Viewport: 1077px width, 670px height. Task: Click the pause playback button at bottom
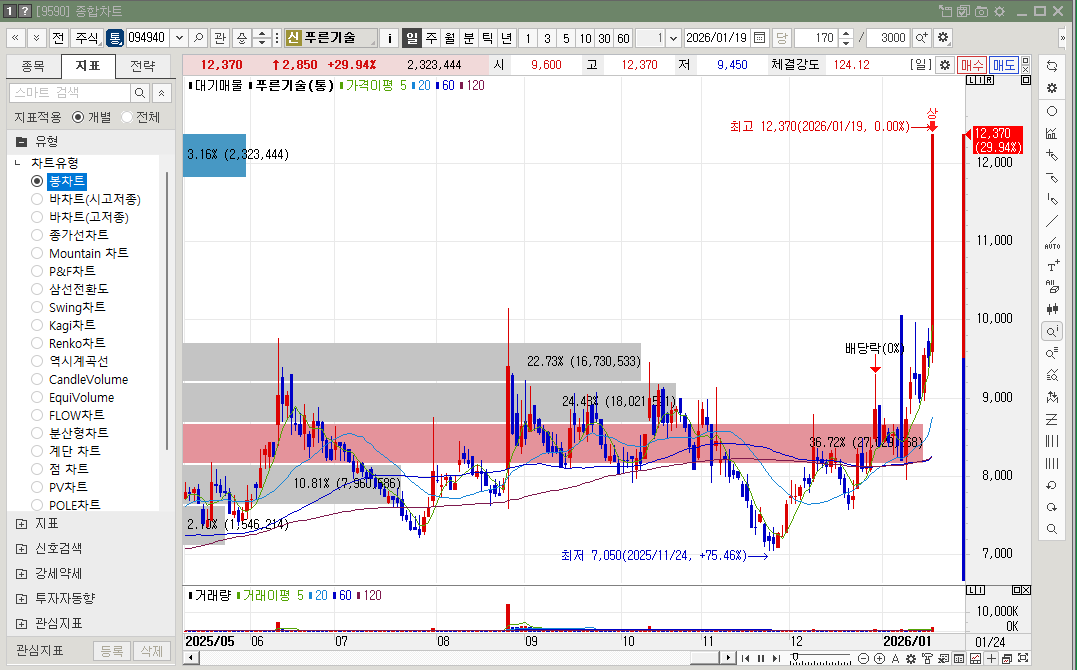click(x=761, y=658)
